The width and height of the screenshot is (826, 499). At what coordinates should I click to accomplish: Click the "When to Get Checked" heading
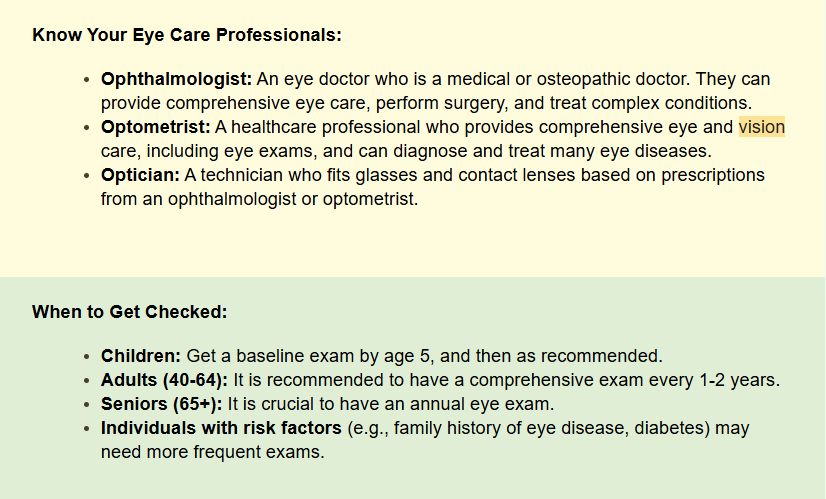point(130,311)
